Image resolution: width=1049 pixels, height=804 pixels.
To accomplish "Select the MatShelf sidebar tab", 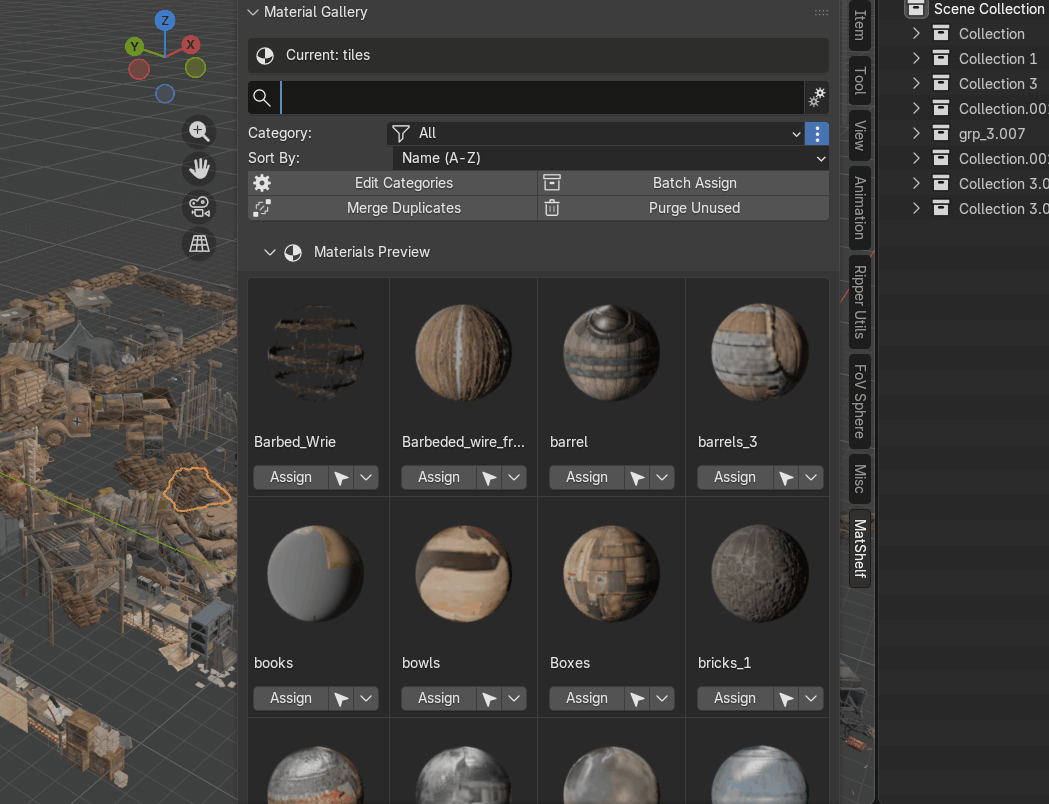I will 860,548.
